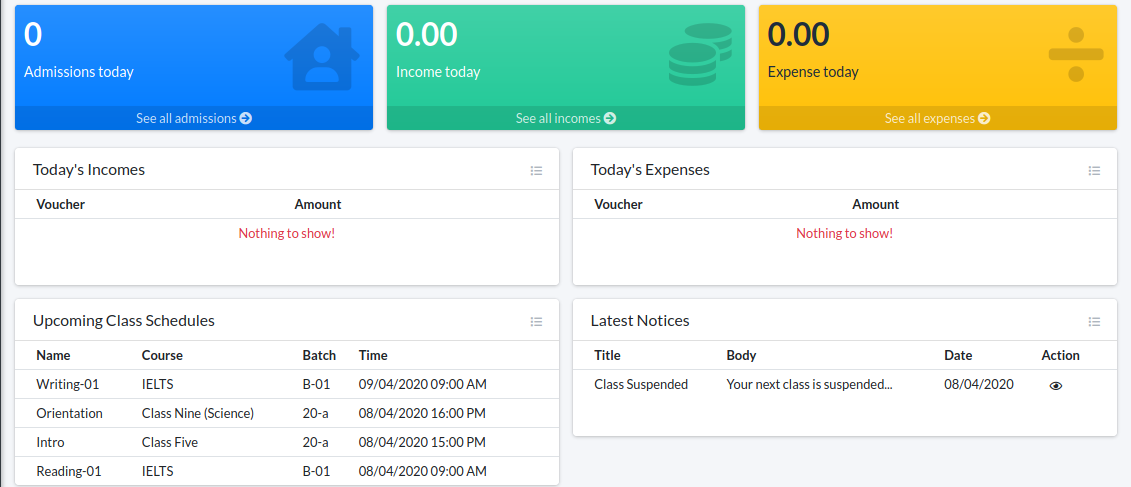Click the Voucher header in Today's Expenses
1131x487 pixels.
click(618, 204)
